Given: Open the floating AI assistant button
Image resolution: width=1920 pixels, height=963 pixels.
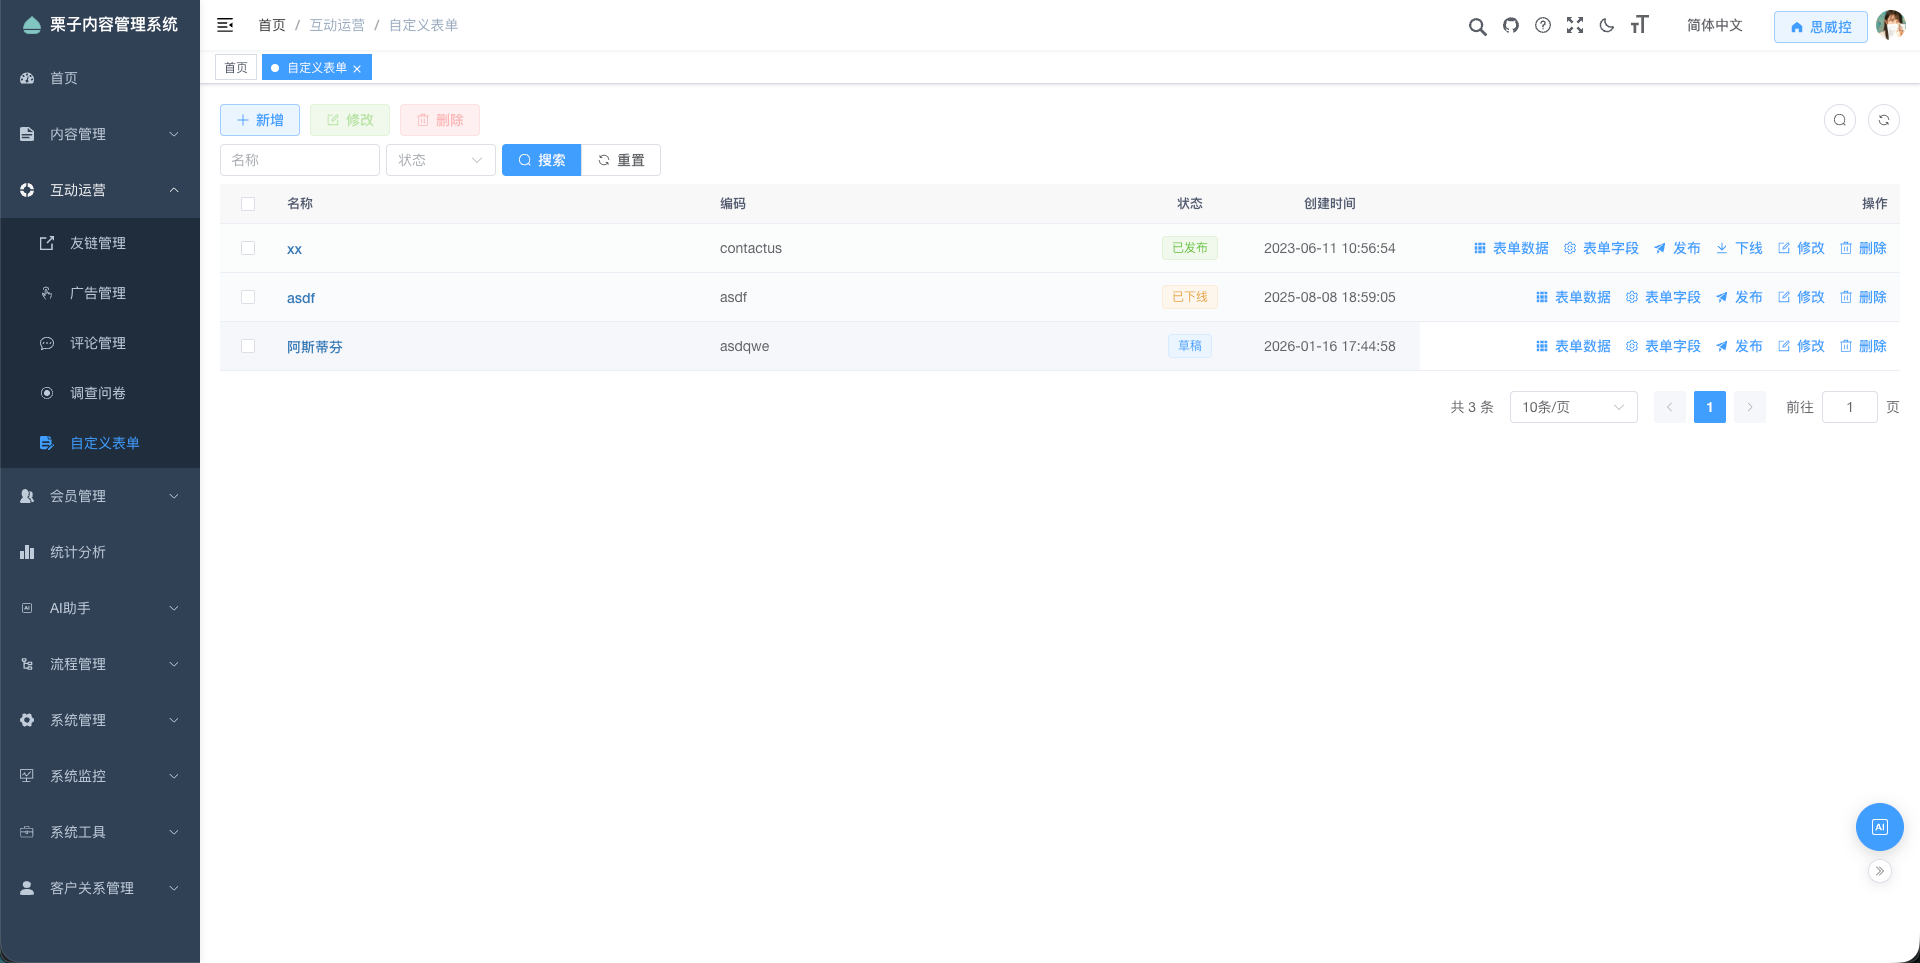Looking at the screenshot, I should pyautogui.click(x=1880, y=827).
